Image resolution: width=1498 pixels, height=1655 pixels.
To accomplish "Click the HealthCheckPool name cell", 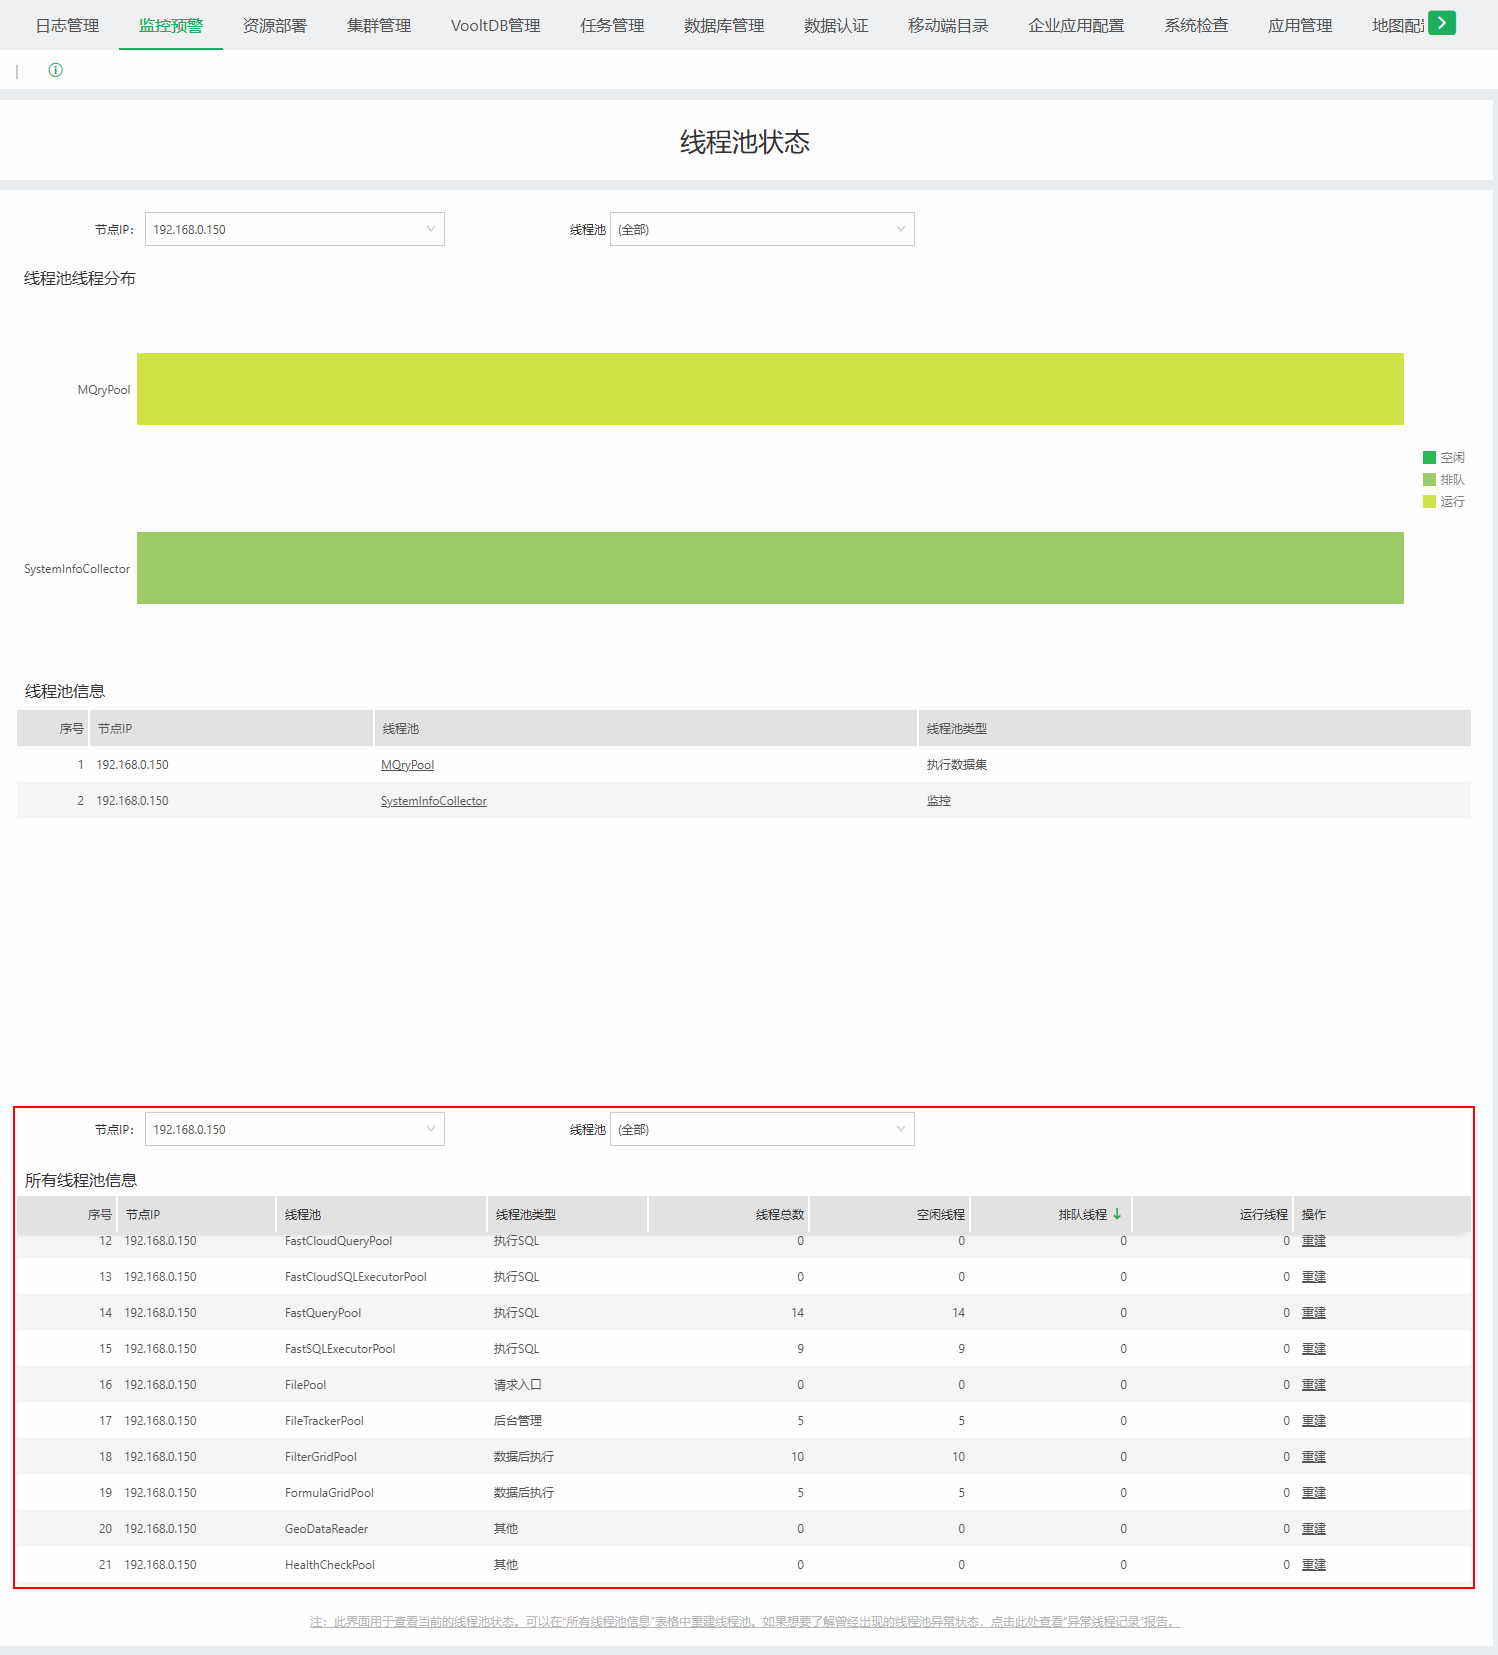I will click(330, 1565).
